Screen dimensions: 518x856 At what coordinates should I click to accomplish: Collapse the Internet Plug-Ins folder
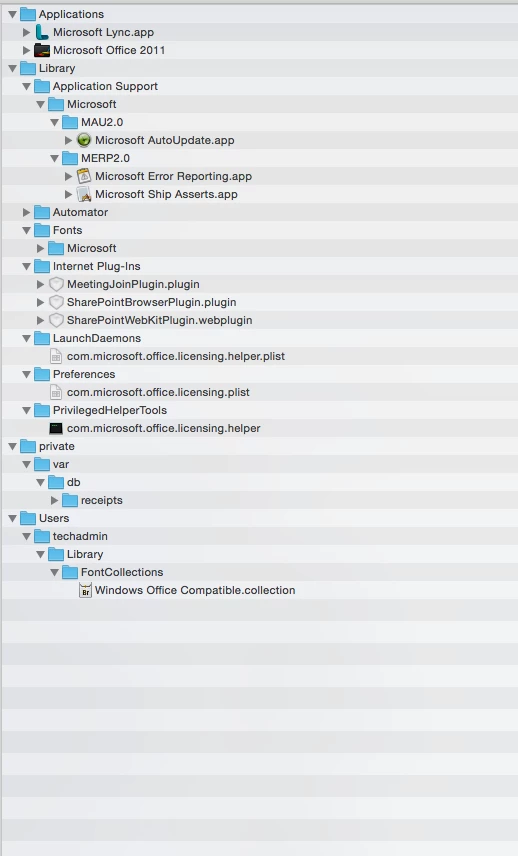click(26, 266)
